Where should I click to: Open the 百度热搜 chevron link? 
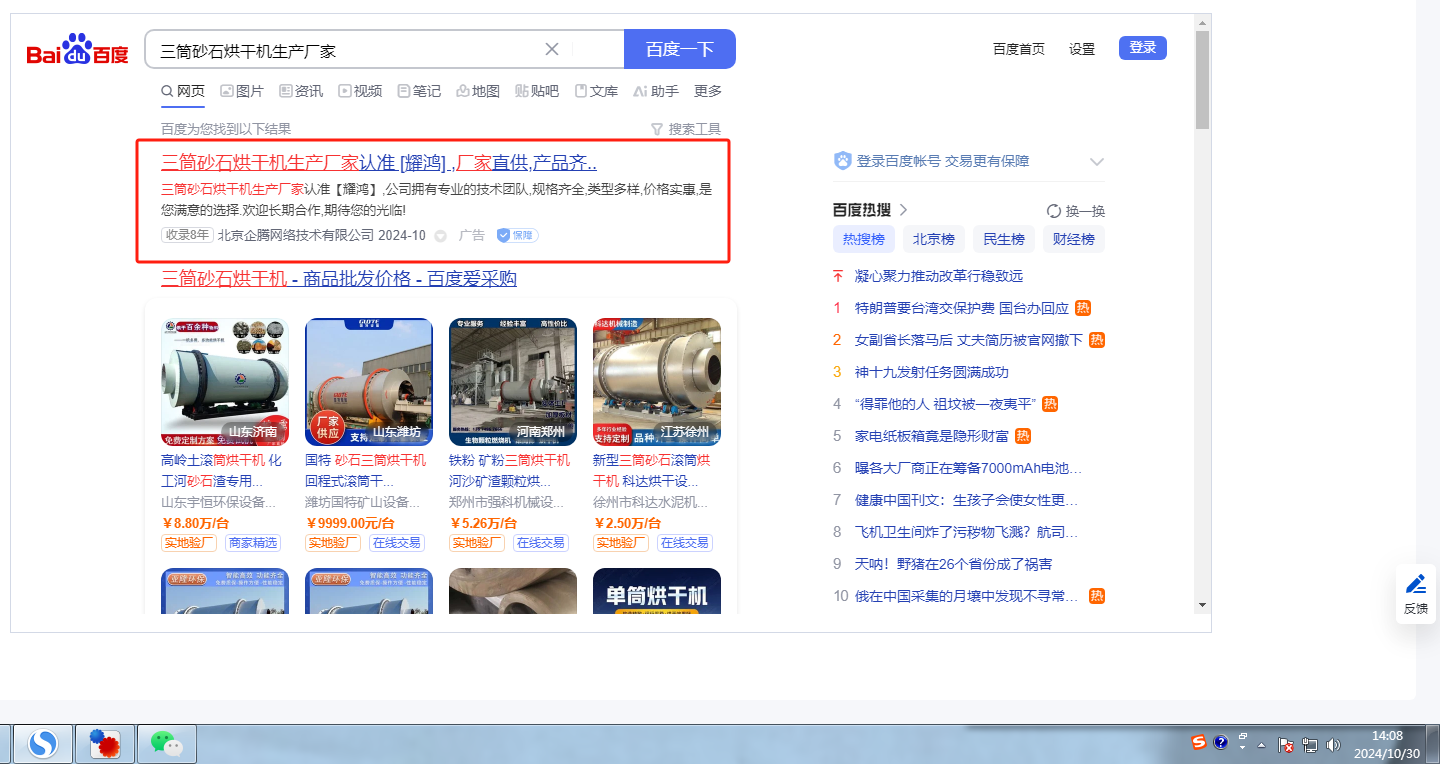point(903,210)
